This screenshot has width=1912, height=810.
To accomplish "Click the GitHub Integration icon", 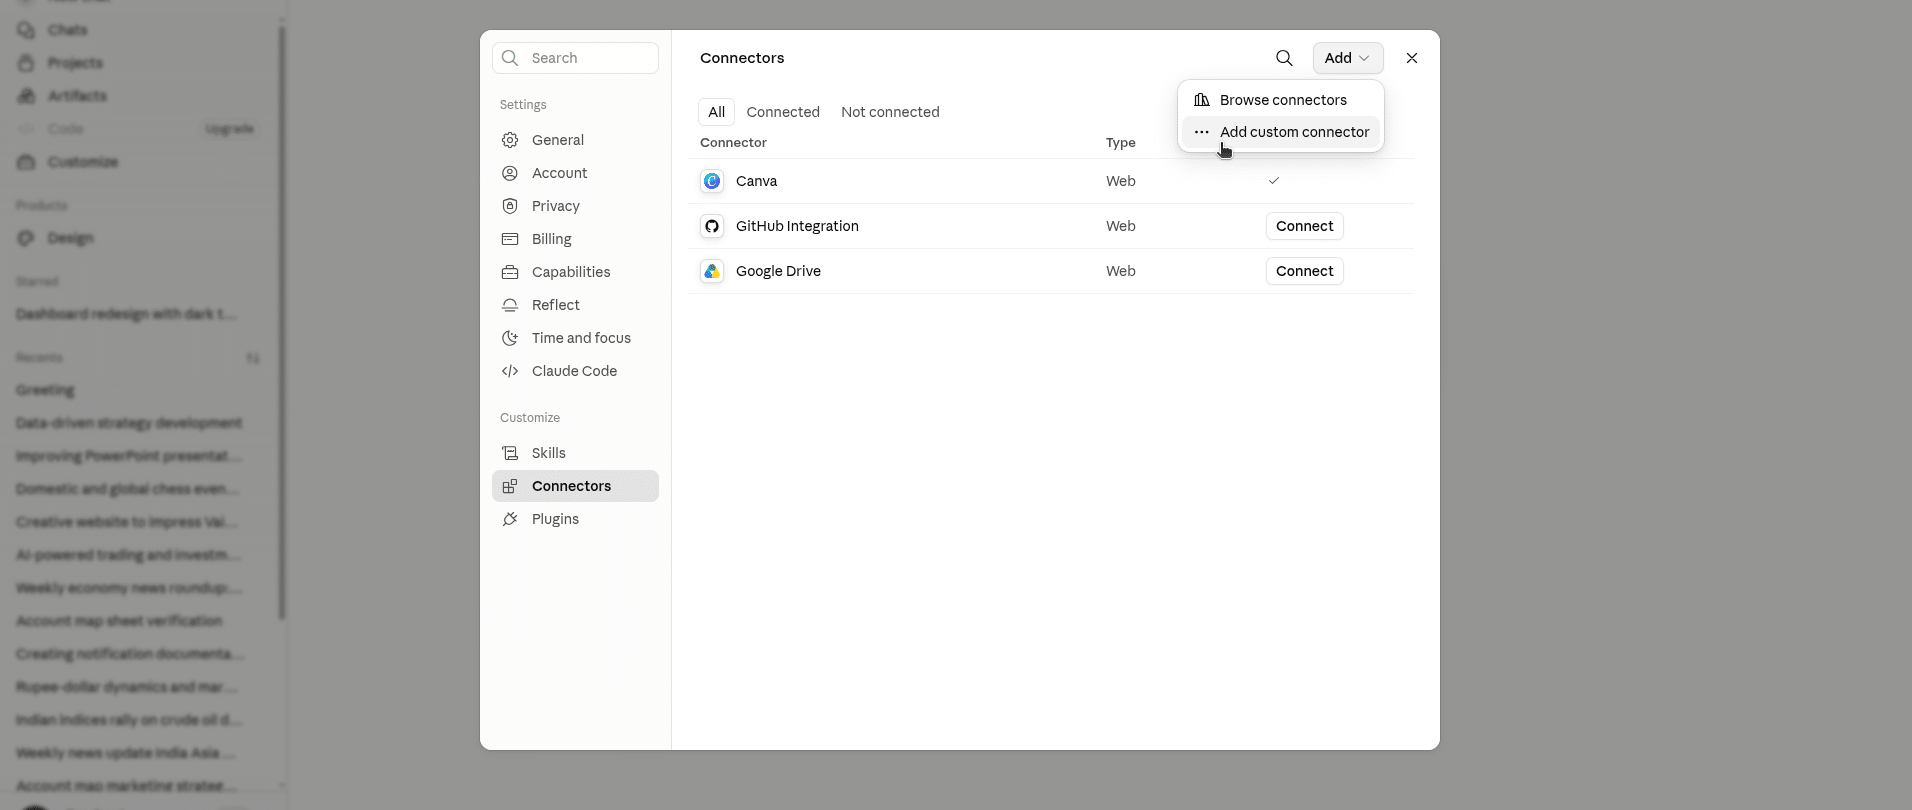I will [x=712, y=226].
